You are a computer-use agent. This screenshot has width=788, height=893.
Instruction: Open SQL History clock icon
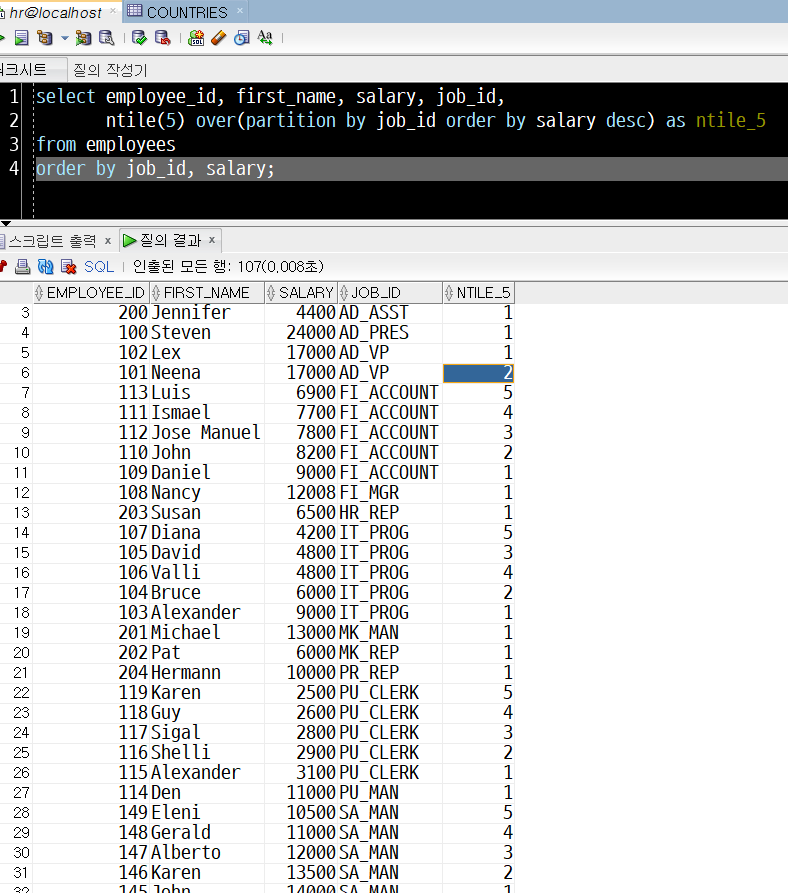241,38
